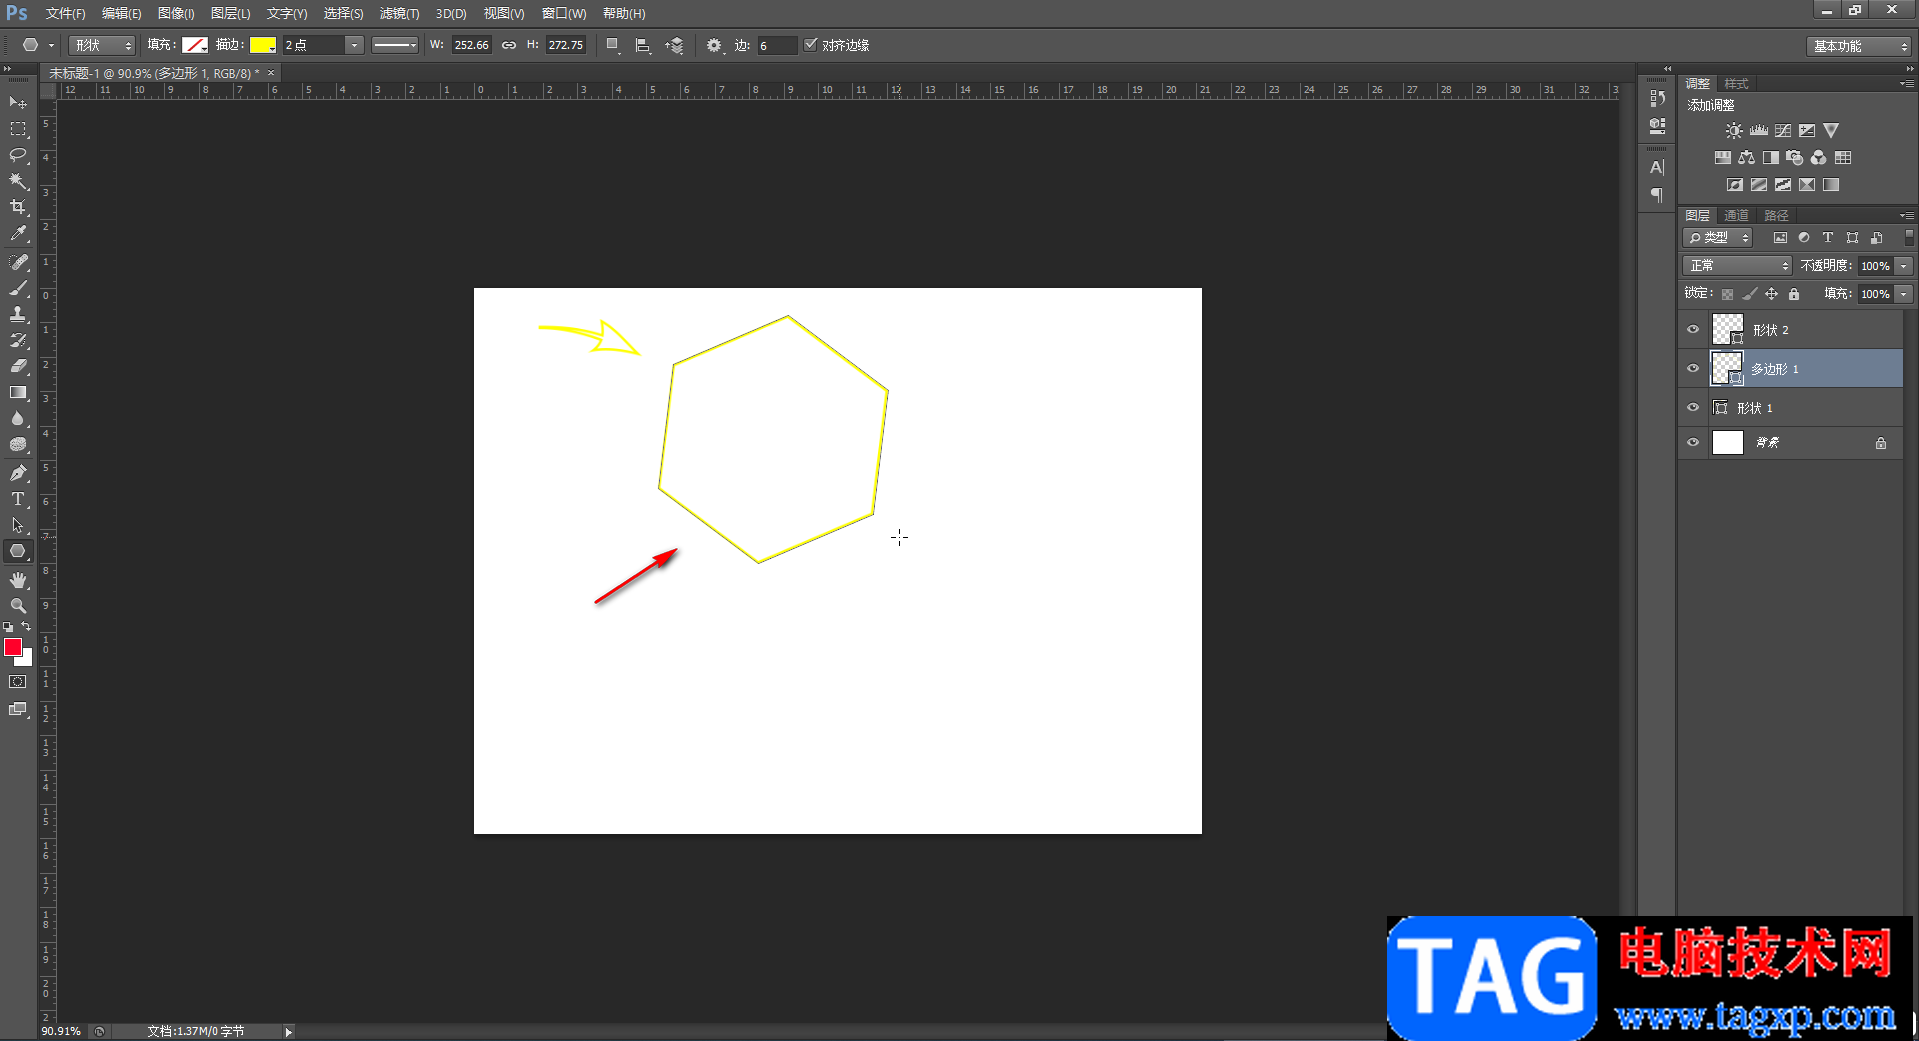This screenshot has height=1041, width=1919.
Task: Open polygon options gear icon
Action: pos(713,45)
